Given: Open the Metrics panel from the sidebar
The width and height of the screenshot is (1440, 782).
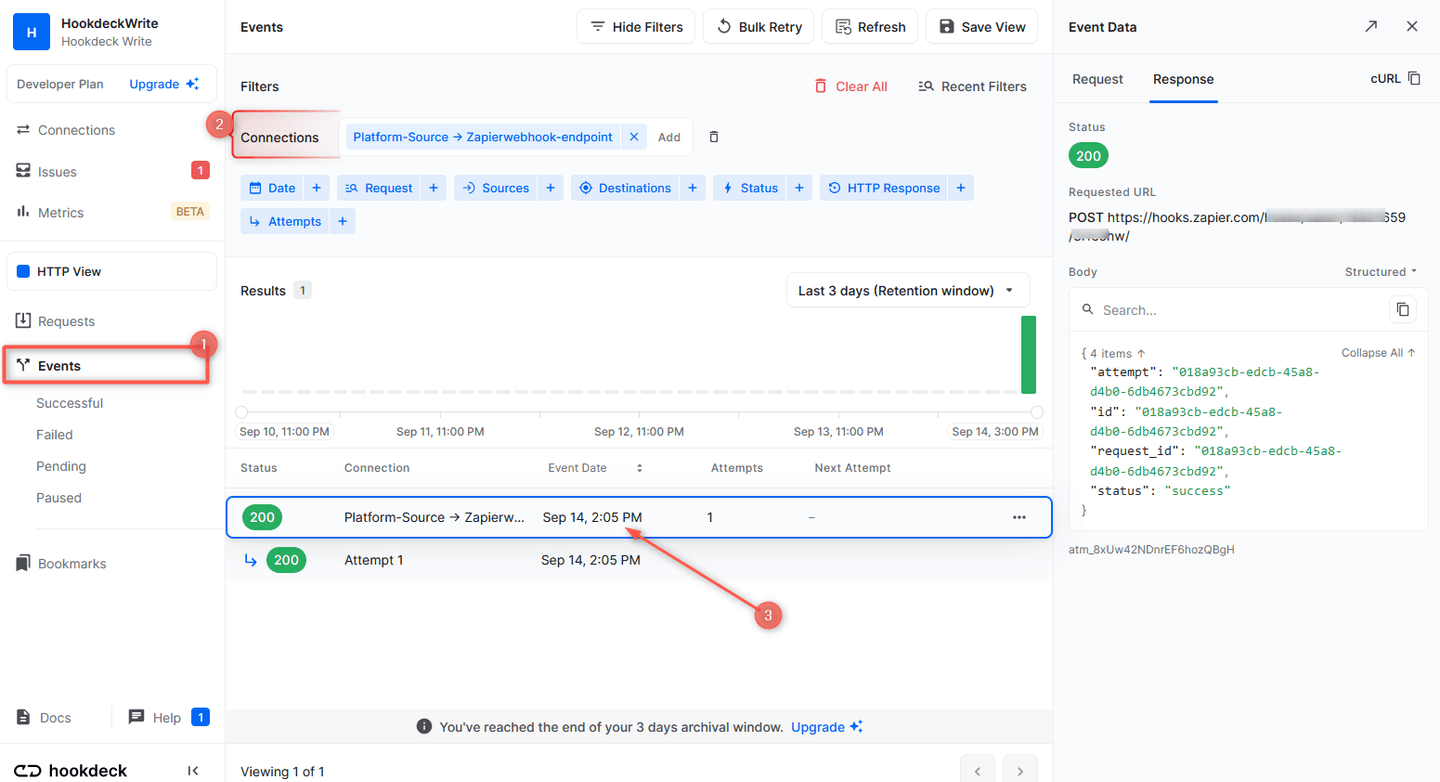Looking at the screenshot, I should pyautogui.click(x=60, y=212).
